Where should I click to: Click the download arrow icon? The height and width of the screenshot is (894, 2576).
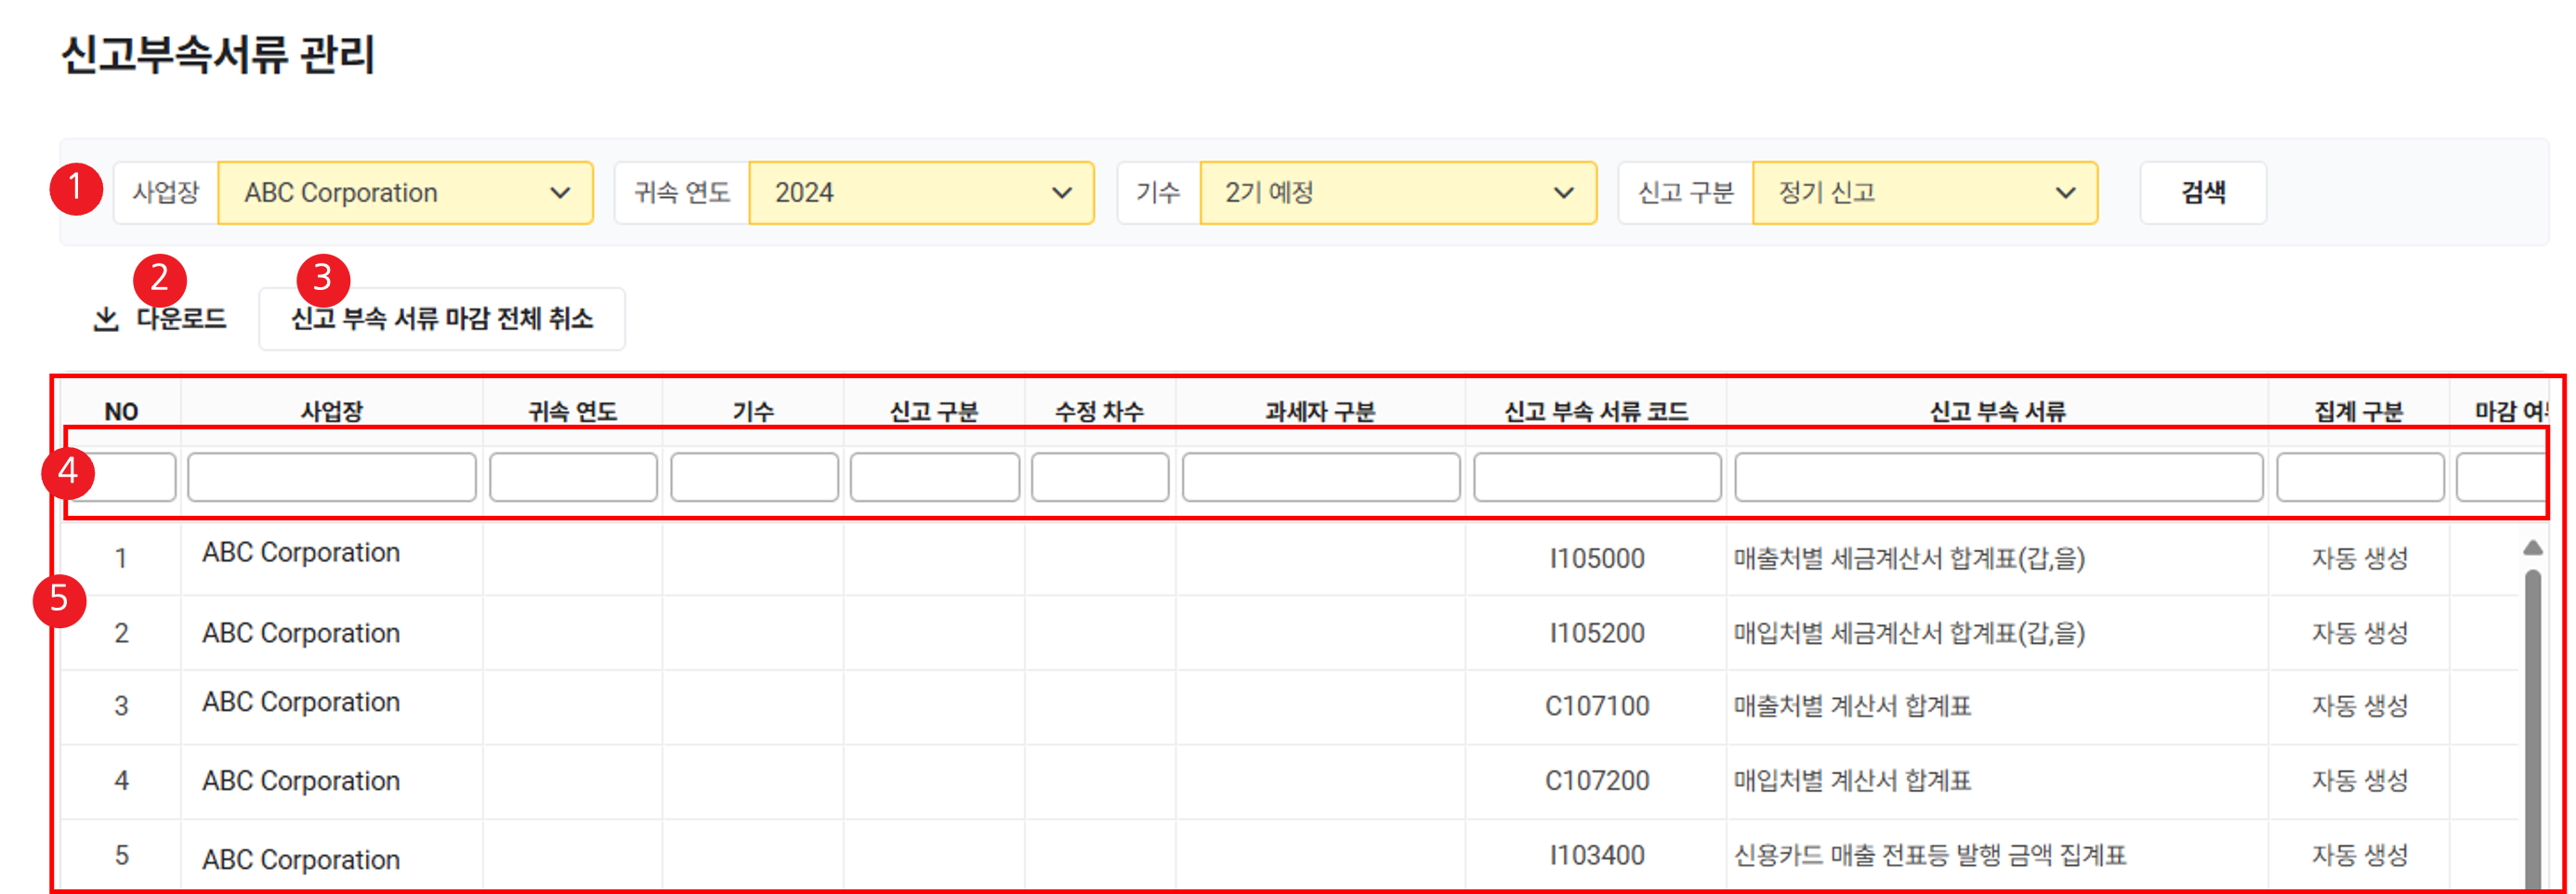106,319
